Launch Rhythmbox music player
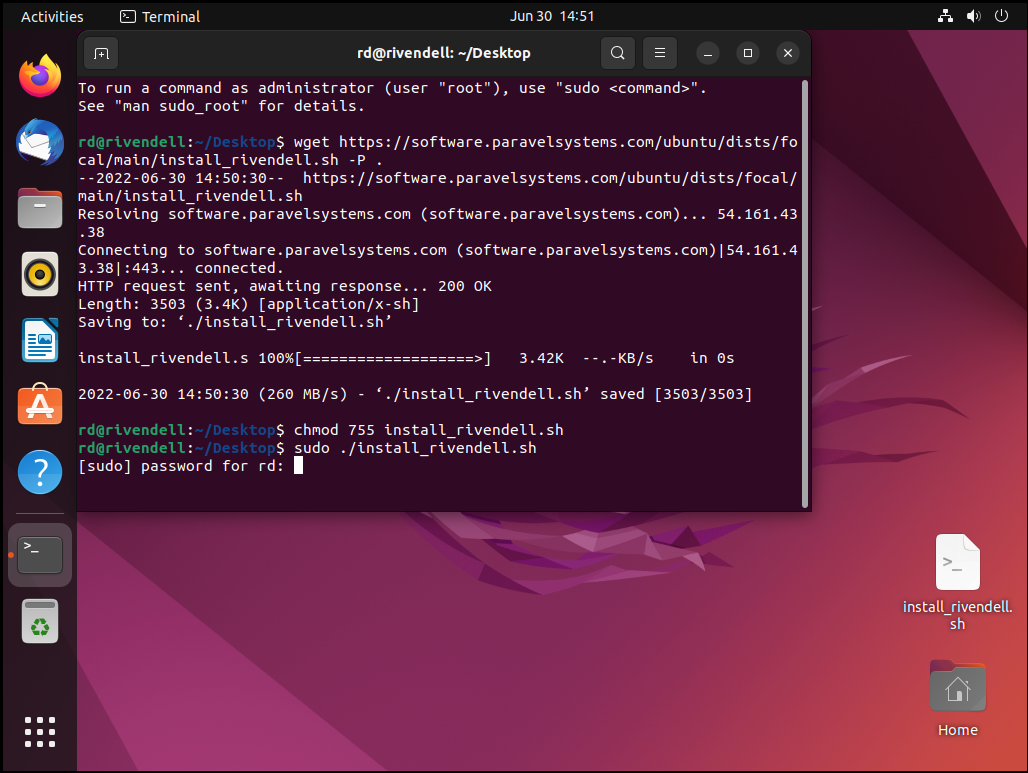Image resolution: width=1028 pixels, height=773 pixels. pyautogui.click(x=40, y=274)
